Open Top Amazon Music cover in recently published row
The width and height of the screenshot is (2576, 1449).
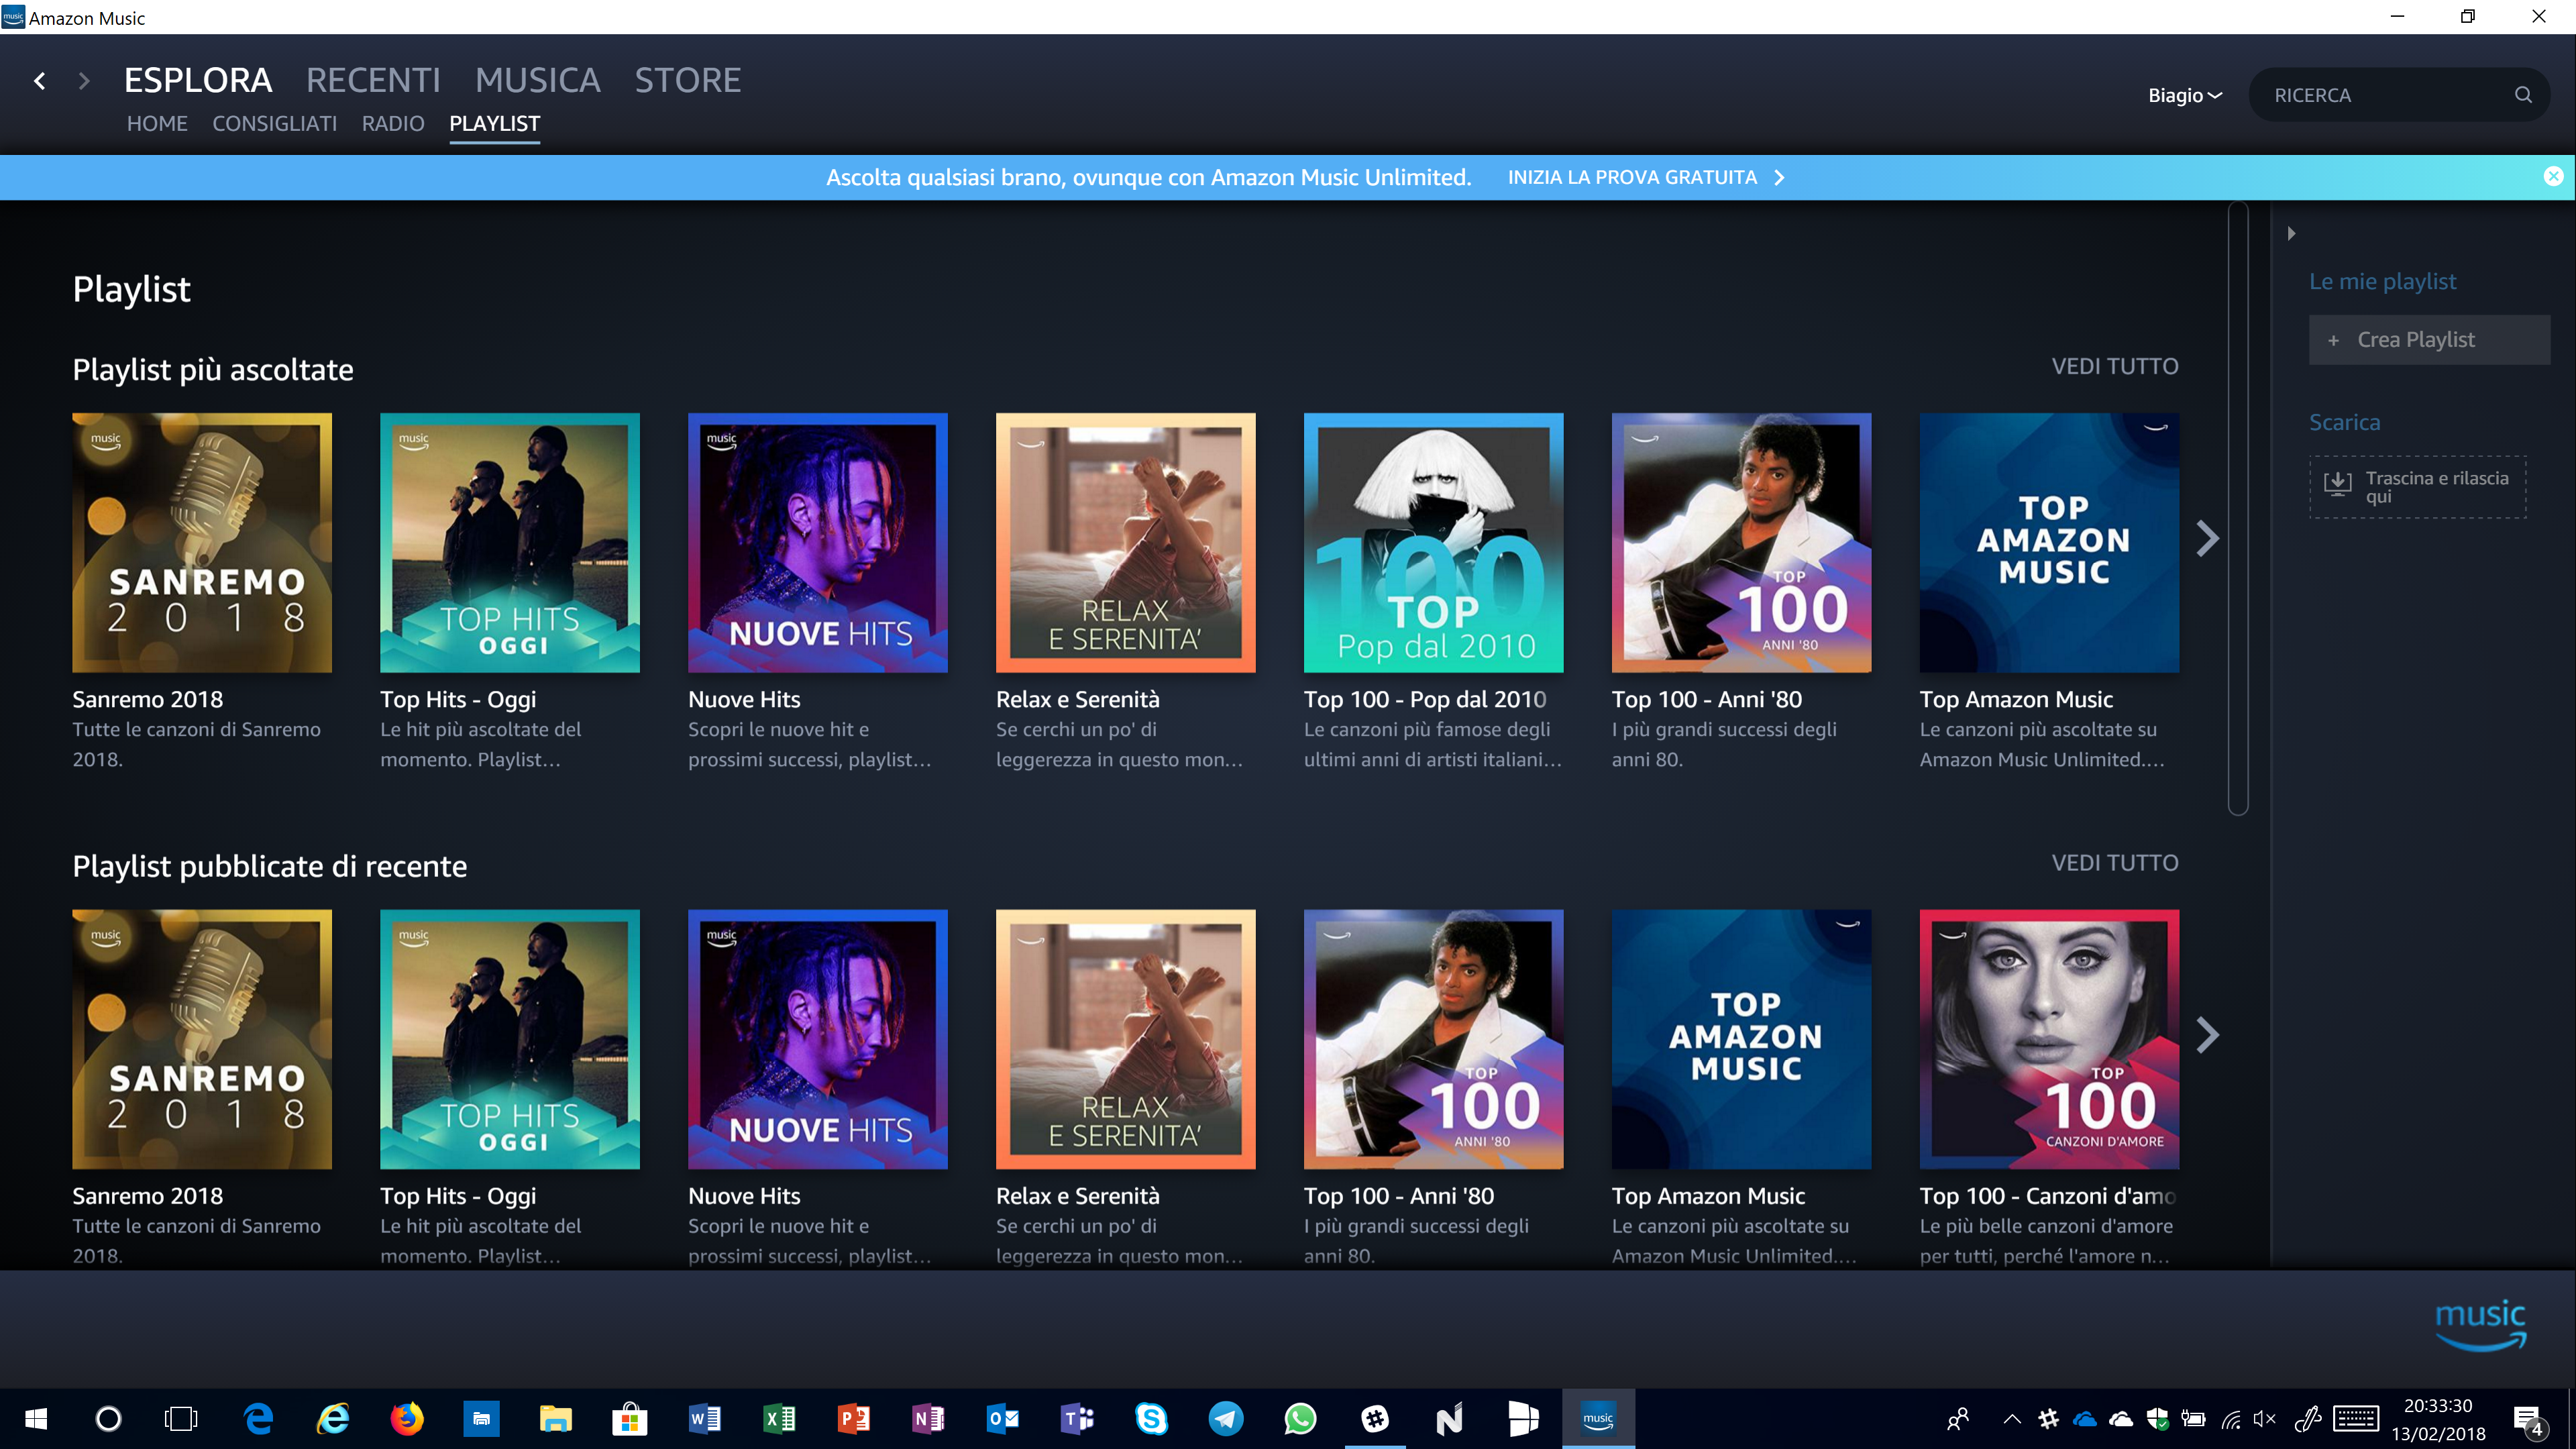click(1741, 1039)
